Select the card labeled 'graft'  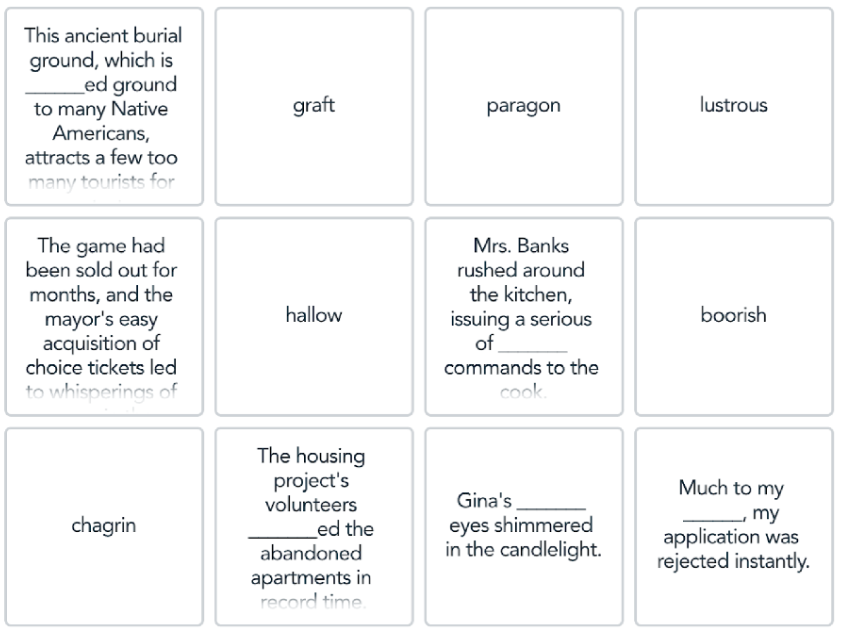coord(313,105)
